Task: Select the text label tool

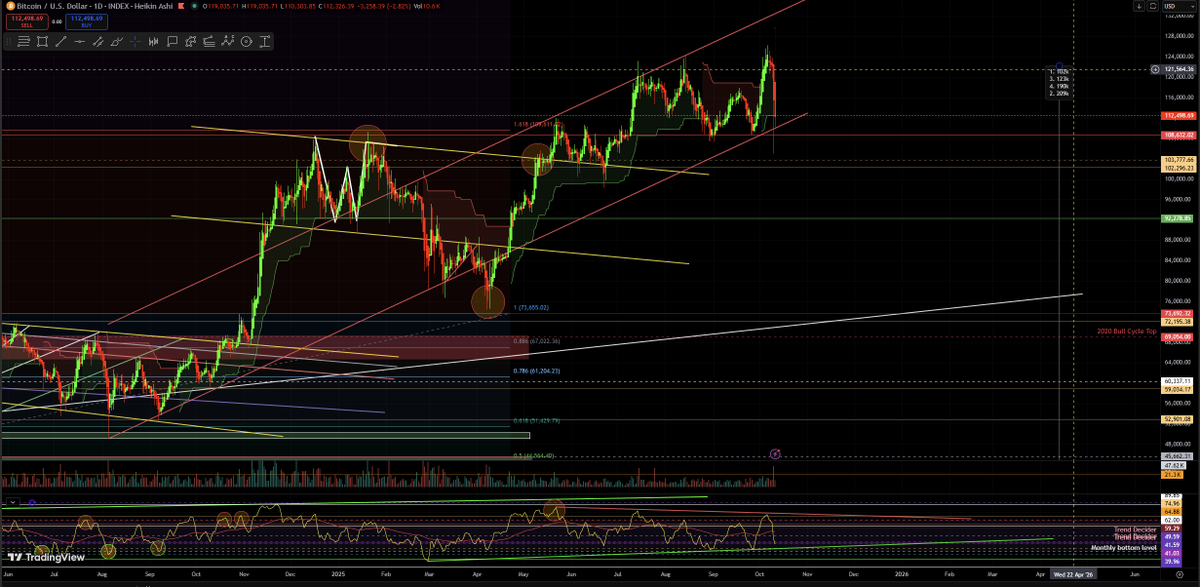Action: [265, 41]
